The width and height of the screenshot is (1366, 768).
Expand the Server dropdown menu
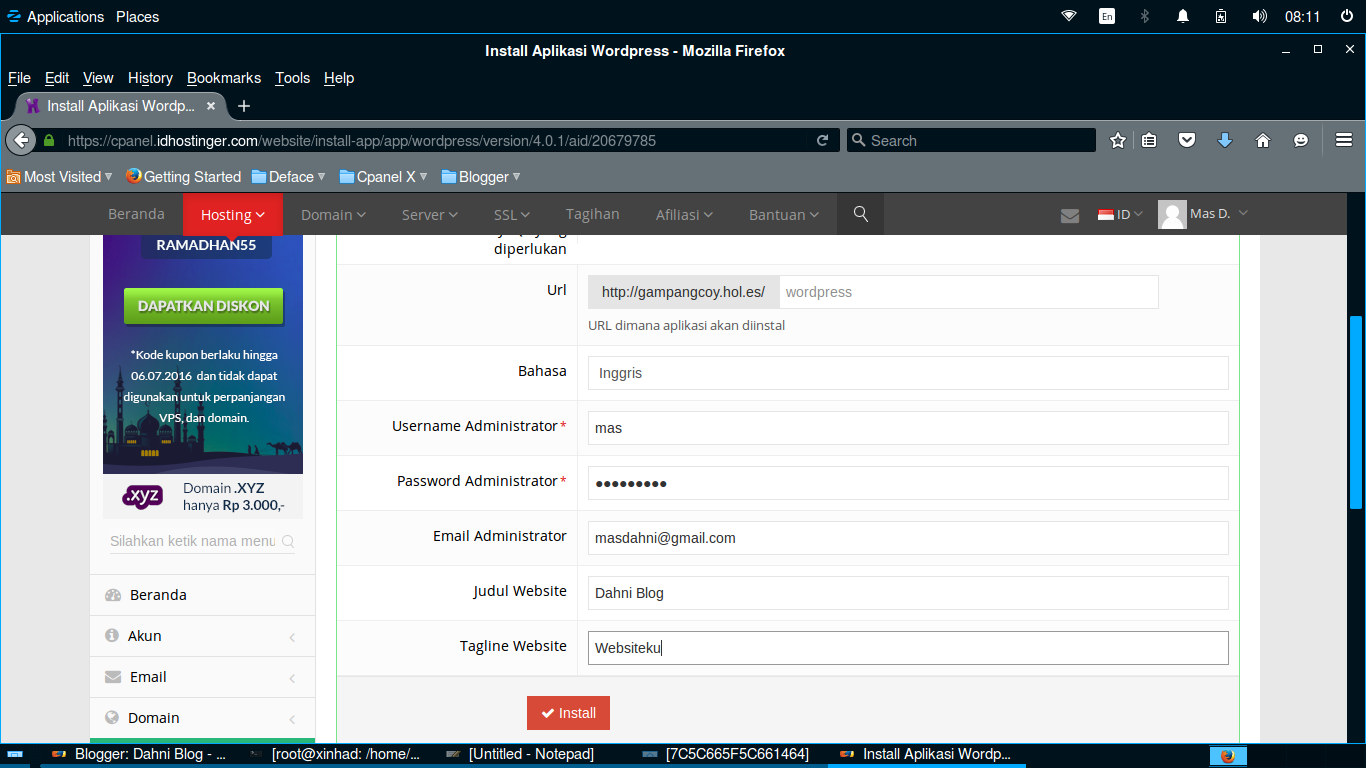(x=430, y=214)
